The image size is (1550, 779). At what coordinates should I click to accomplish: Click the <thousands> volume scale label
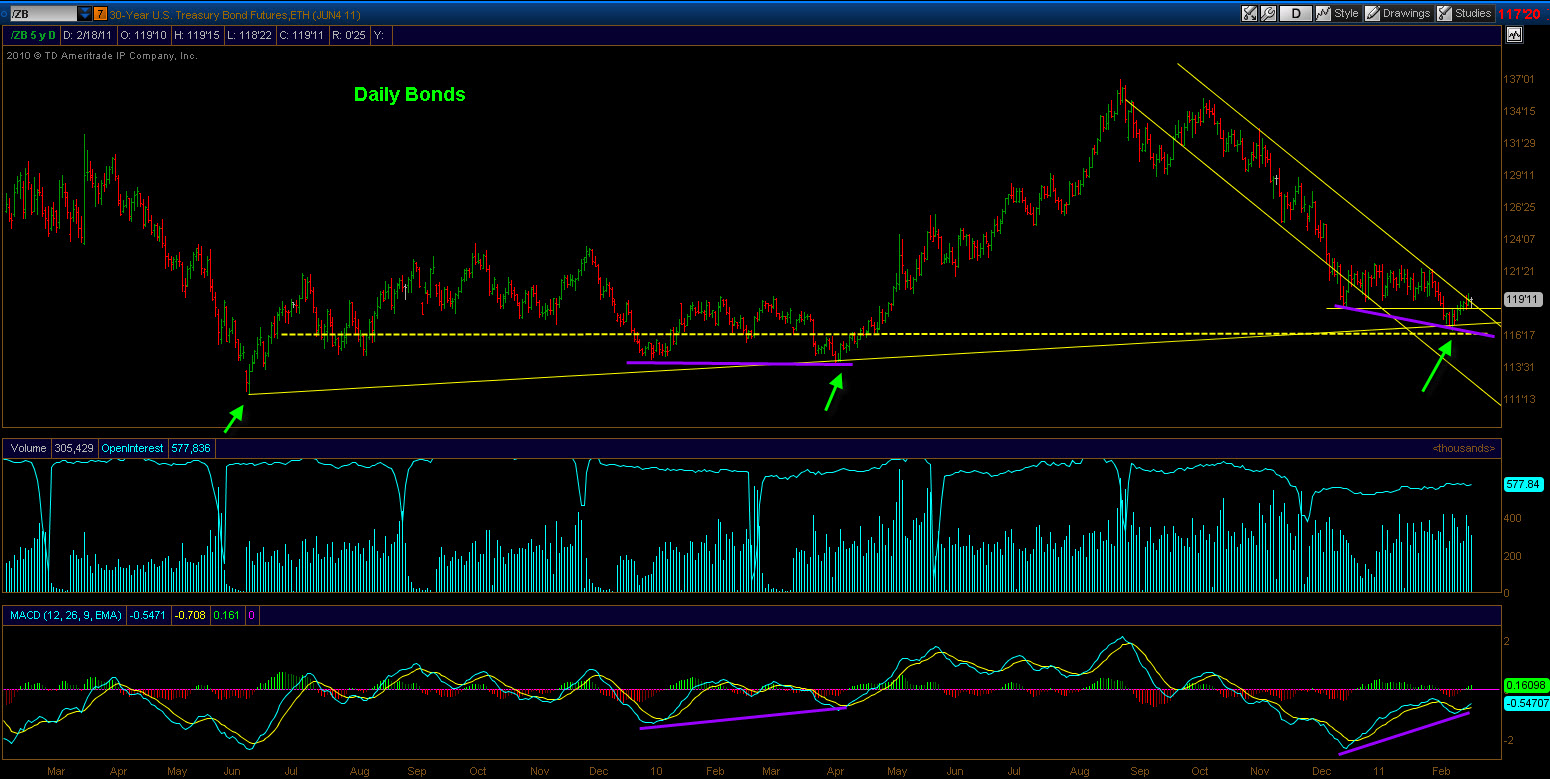pos(1464,448)
